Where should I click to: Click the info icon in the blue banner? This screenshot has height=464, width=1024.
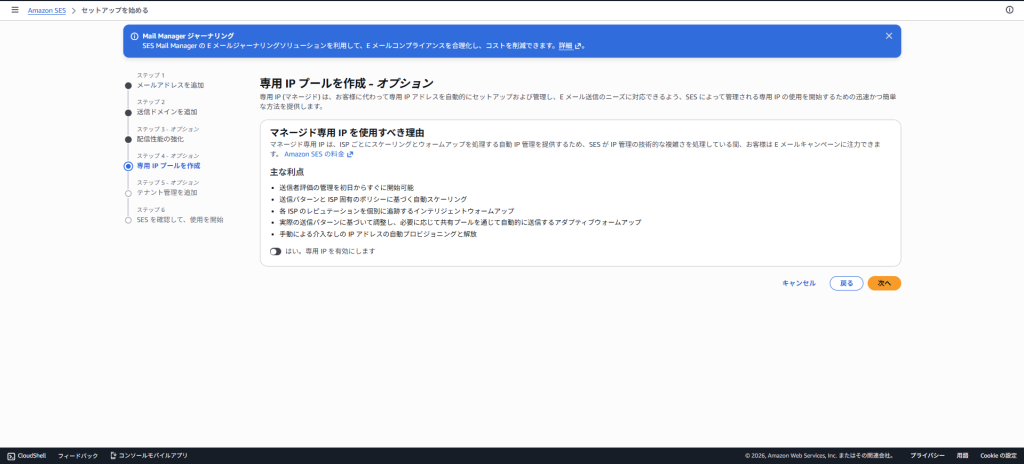click(135, 36)
